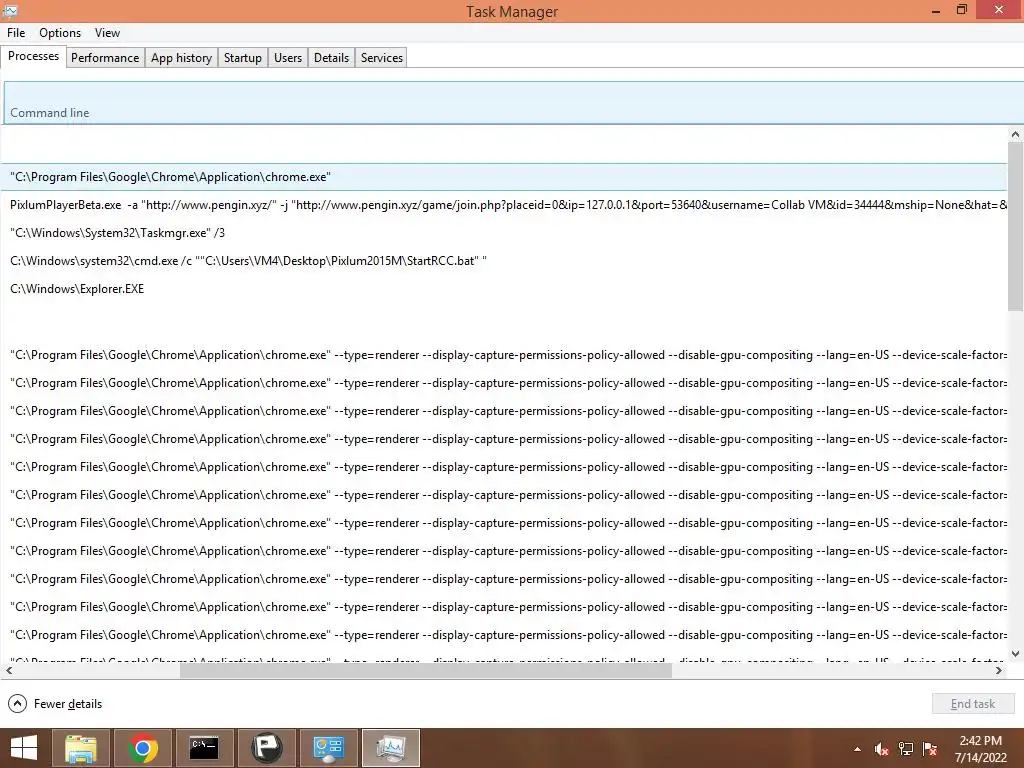Restore down the Task Manager window
The height and width of the screenshot is (768, 1024).
click(x=961, y=10)
